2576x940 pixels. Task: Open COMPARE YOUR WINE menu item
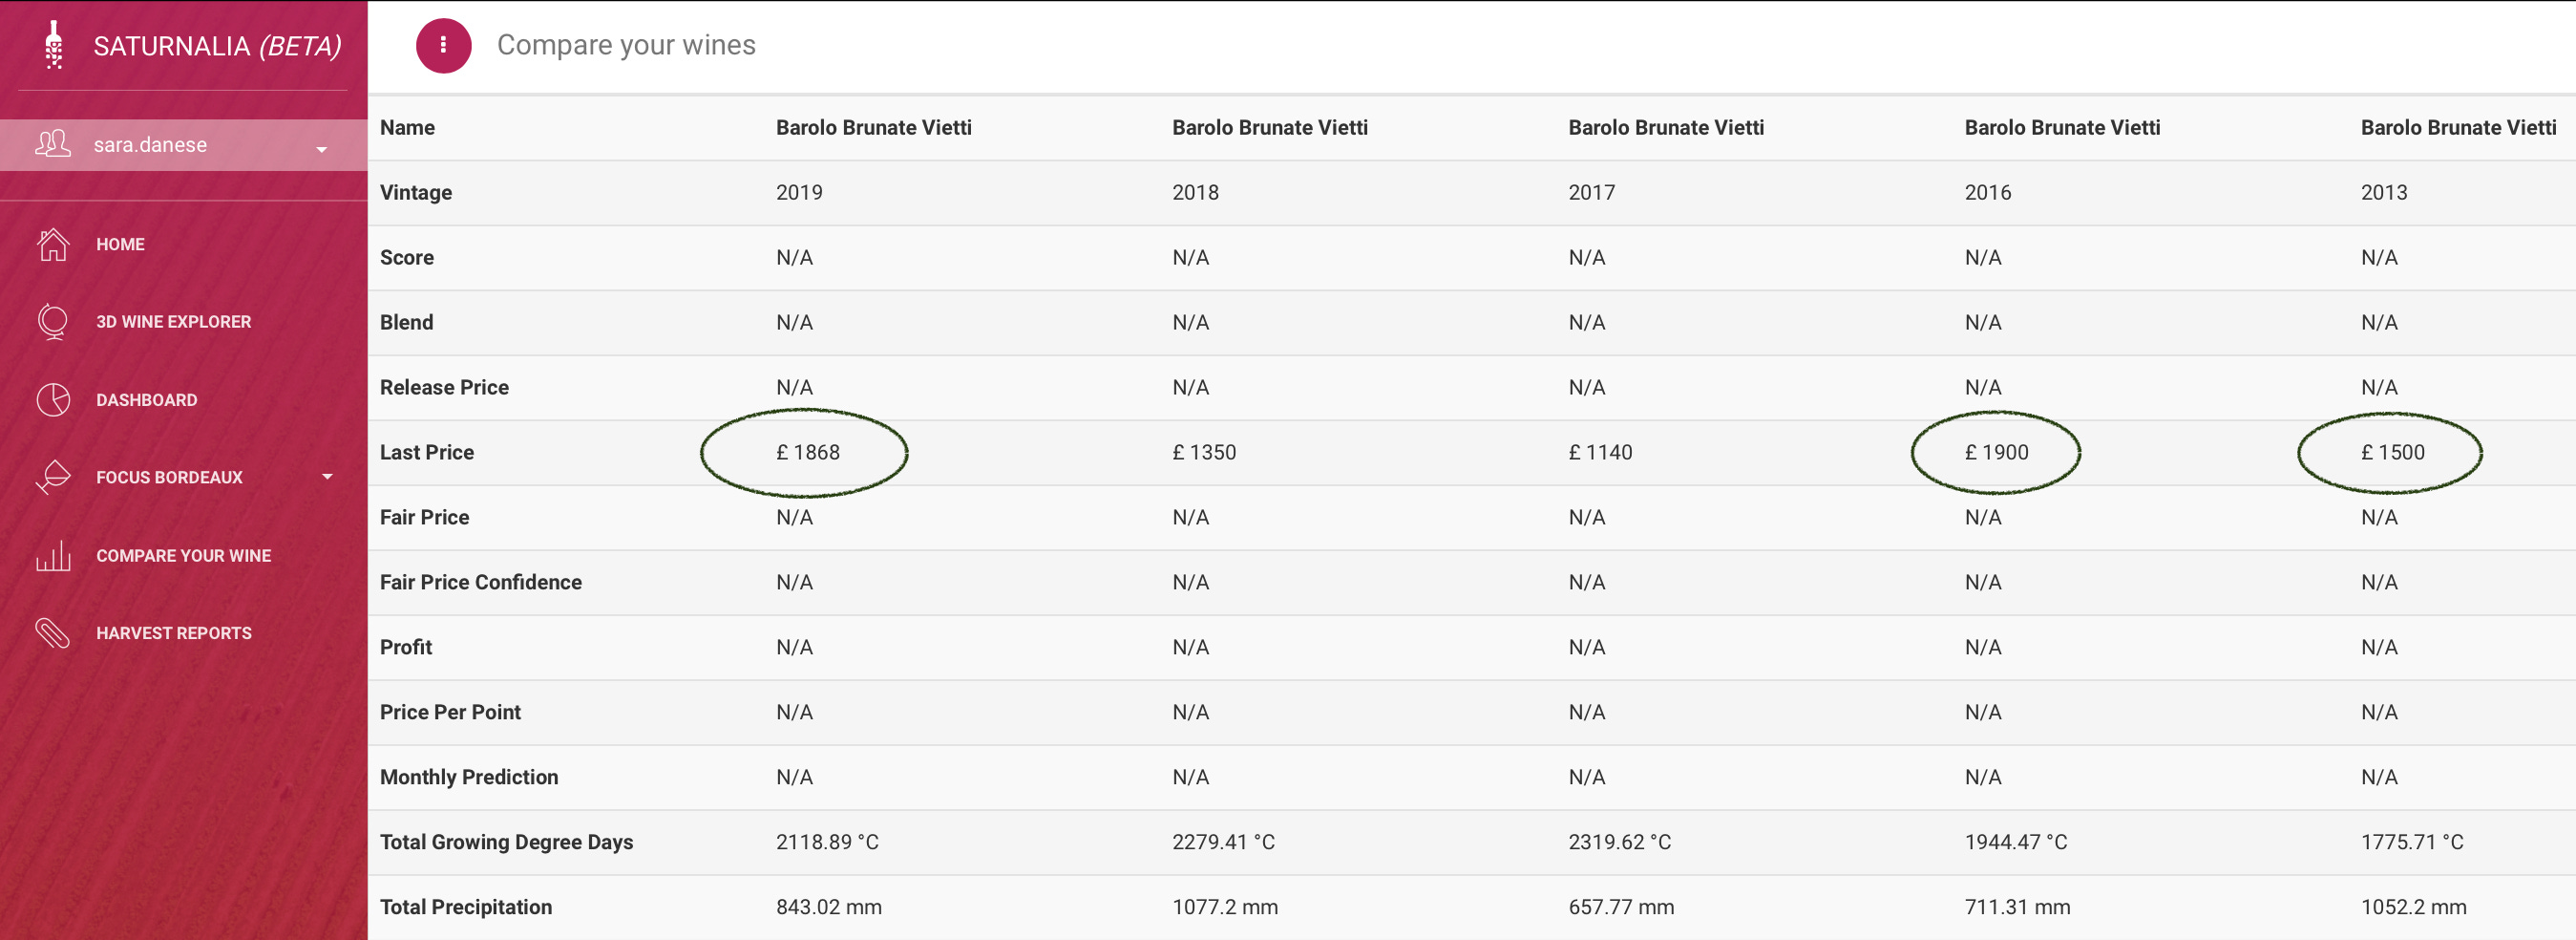pyautogui.click(x=183, y=556)
